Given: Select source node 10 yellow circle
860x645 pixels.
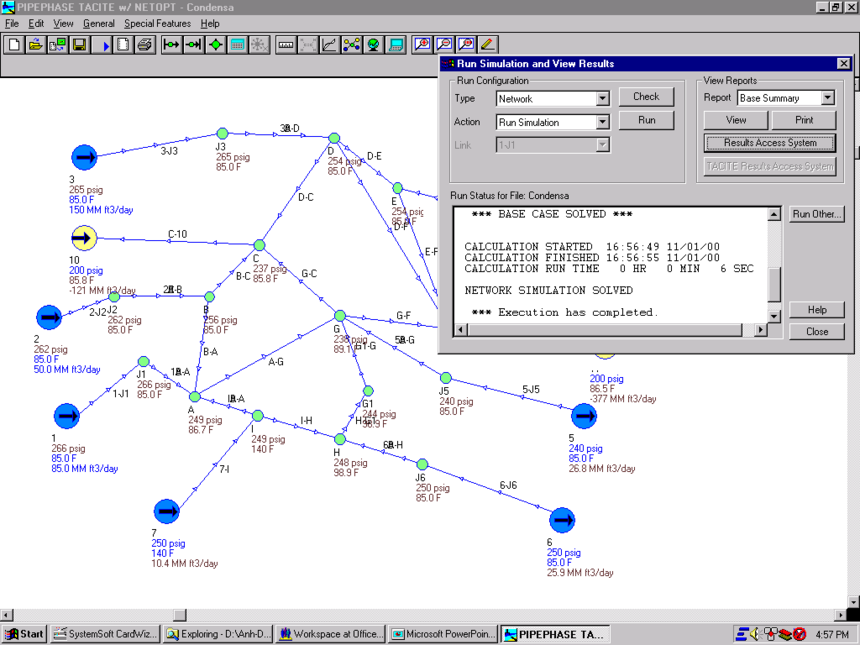Looking at the screenshot, I should [x=84, y=238].
